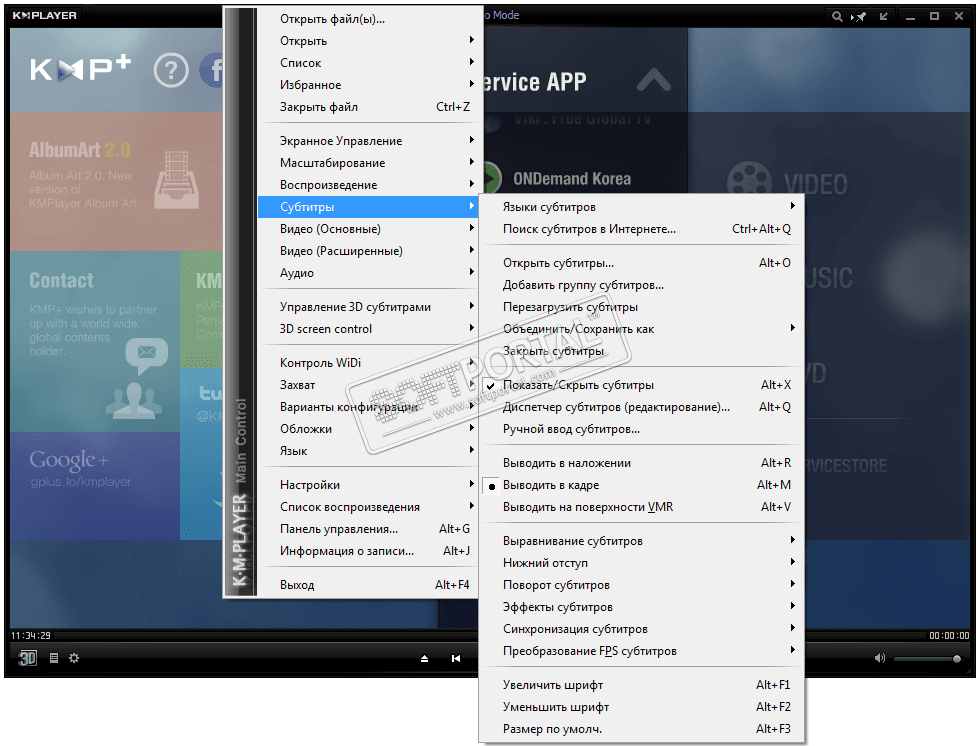Mute with the speaker icon
Image resolution: width=978 pixels, height=746 pixels.
879,658
